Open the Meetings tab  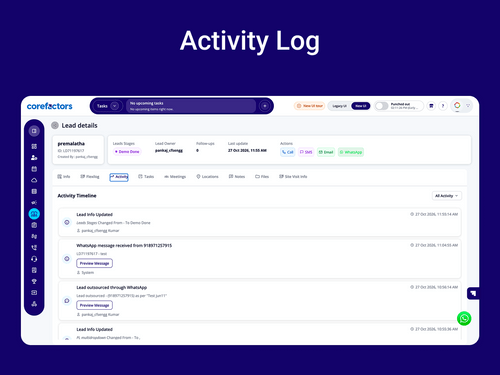coord(175,177)
